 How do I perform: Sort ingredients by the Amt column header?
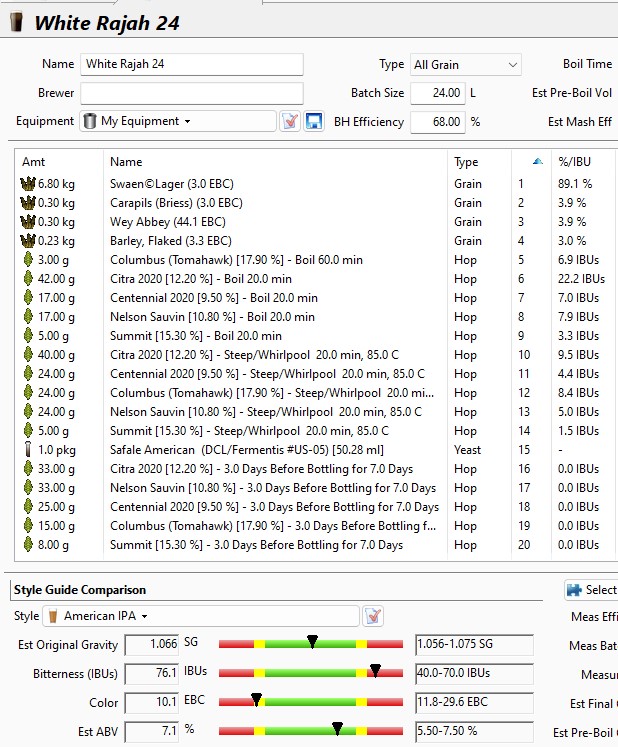(x=59, y=162)
